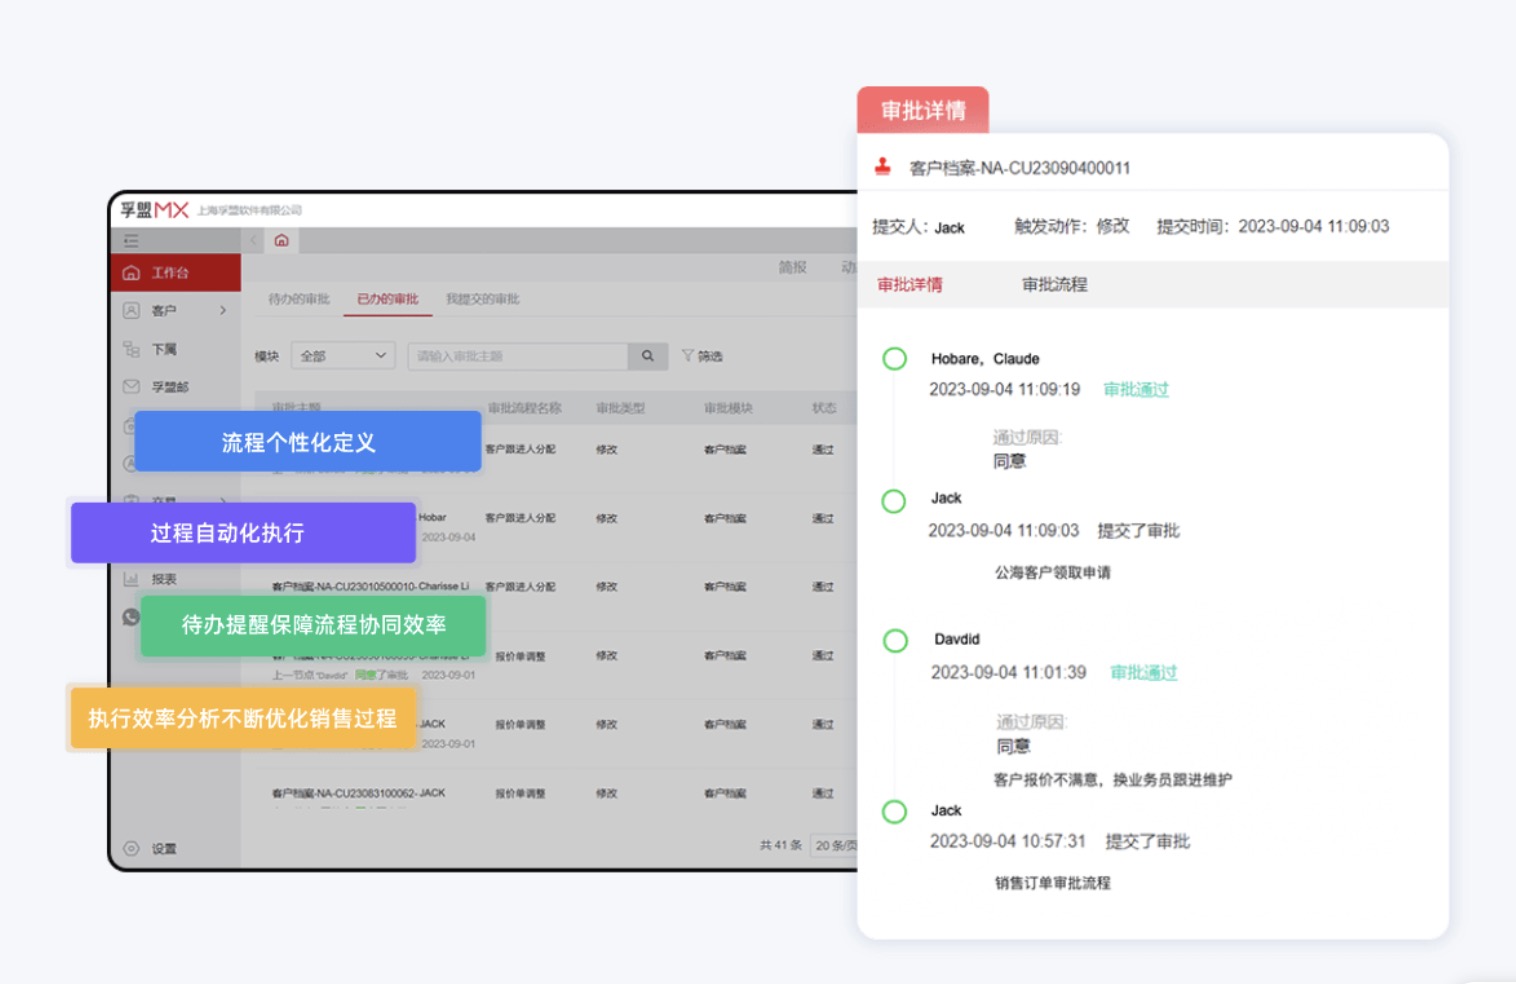Image resolution: width=1516 pixels, height=984 pixels.
Task: Click the search magnifier icon
Action: [648, 356]
